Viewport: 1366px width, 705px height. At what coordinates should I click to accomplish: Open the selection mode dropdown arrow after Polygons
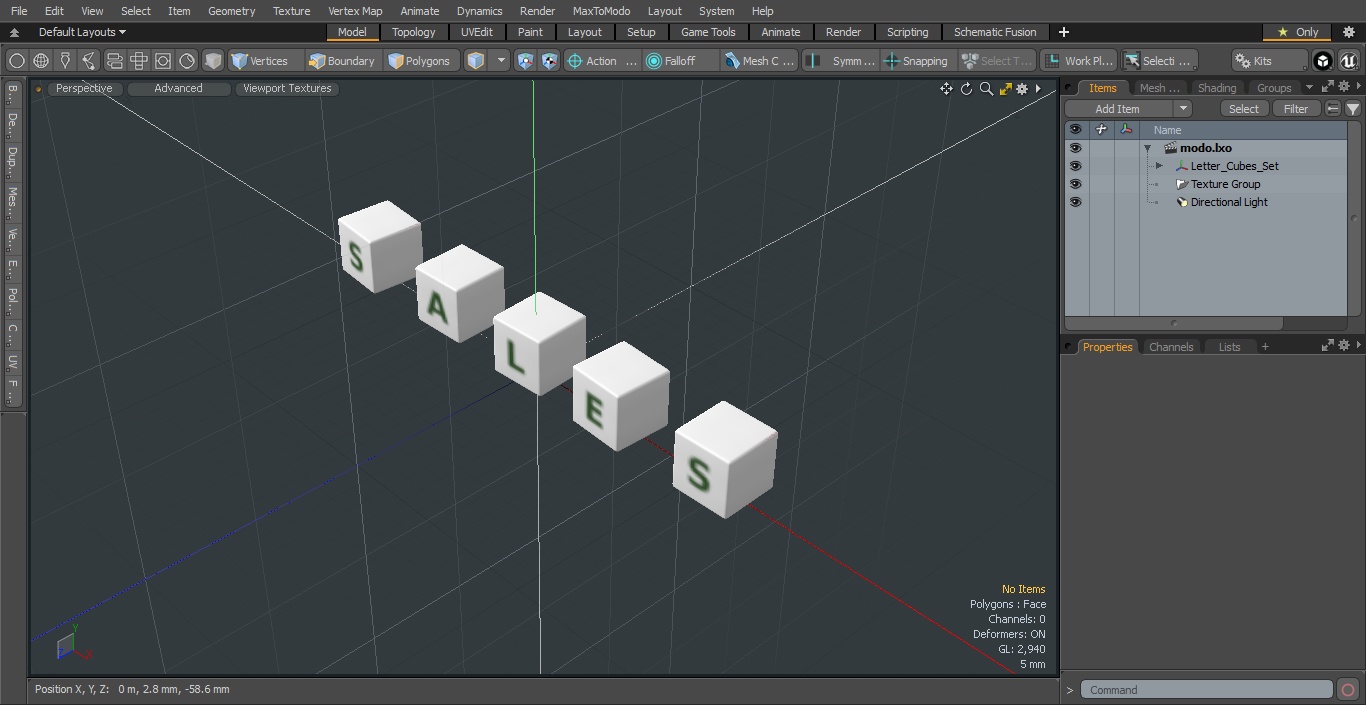502,61
